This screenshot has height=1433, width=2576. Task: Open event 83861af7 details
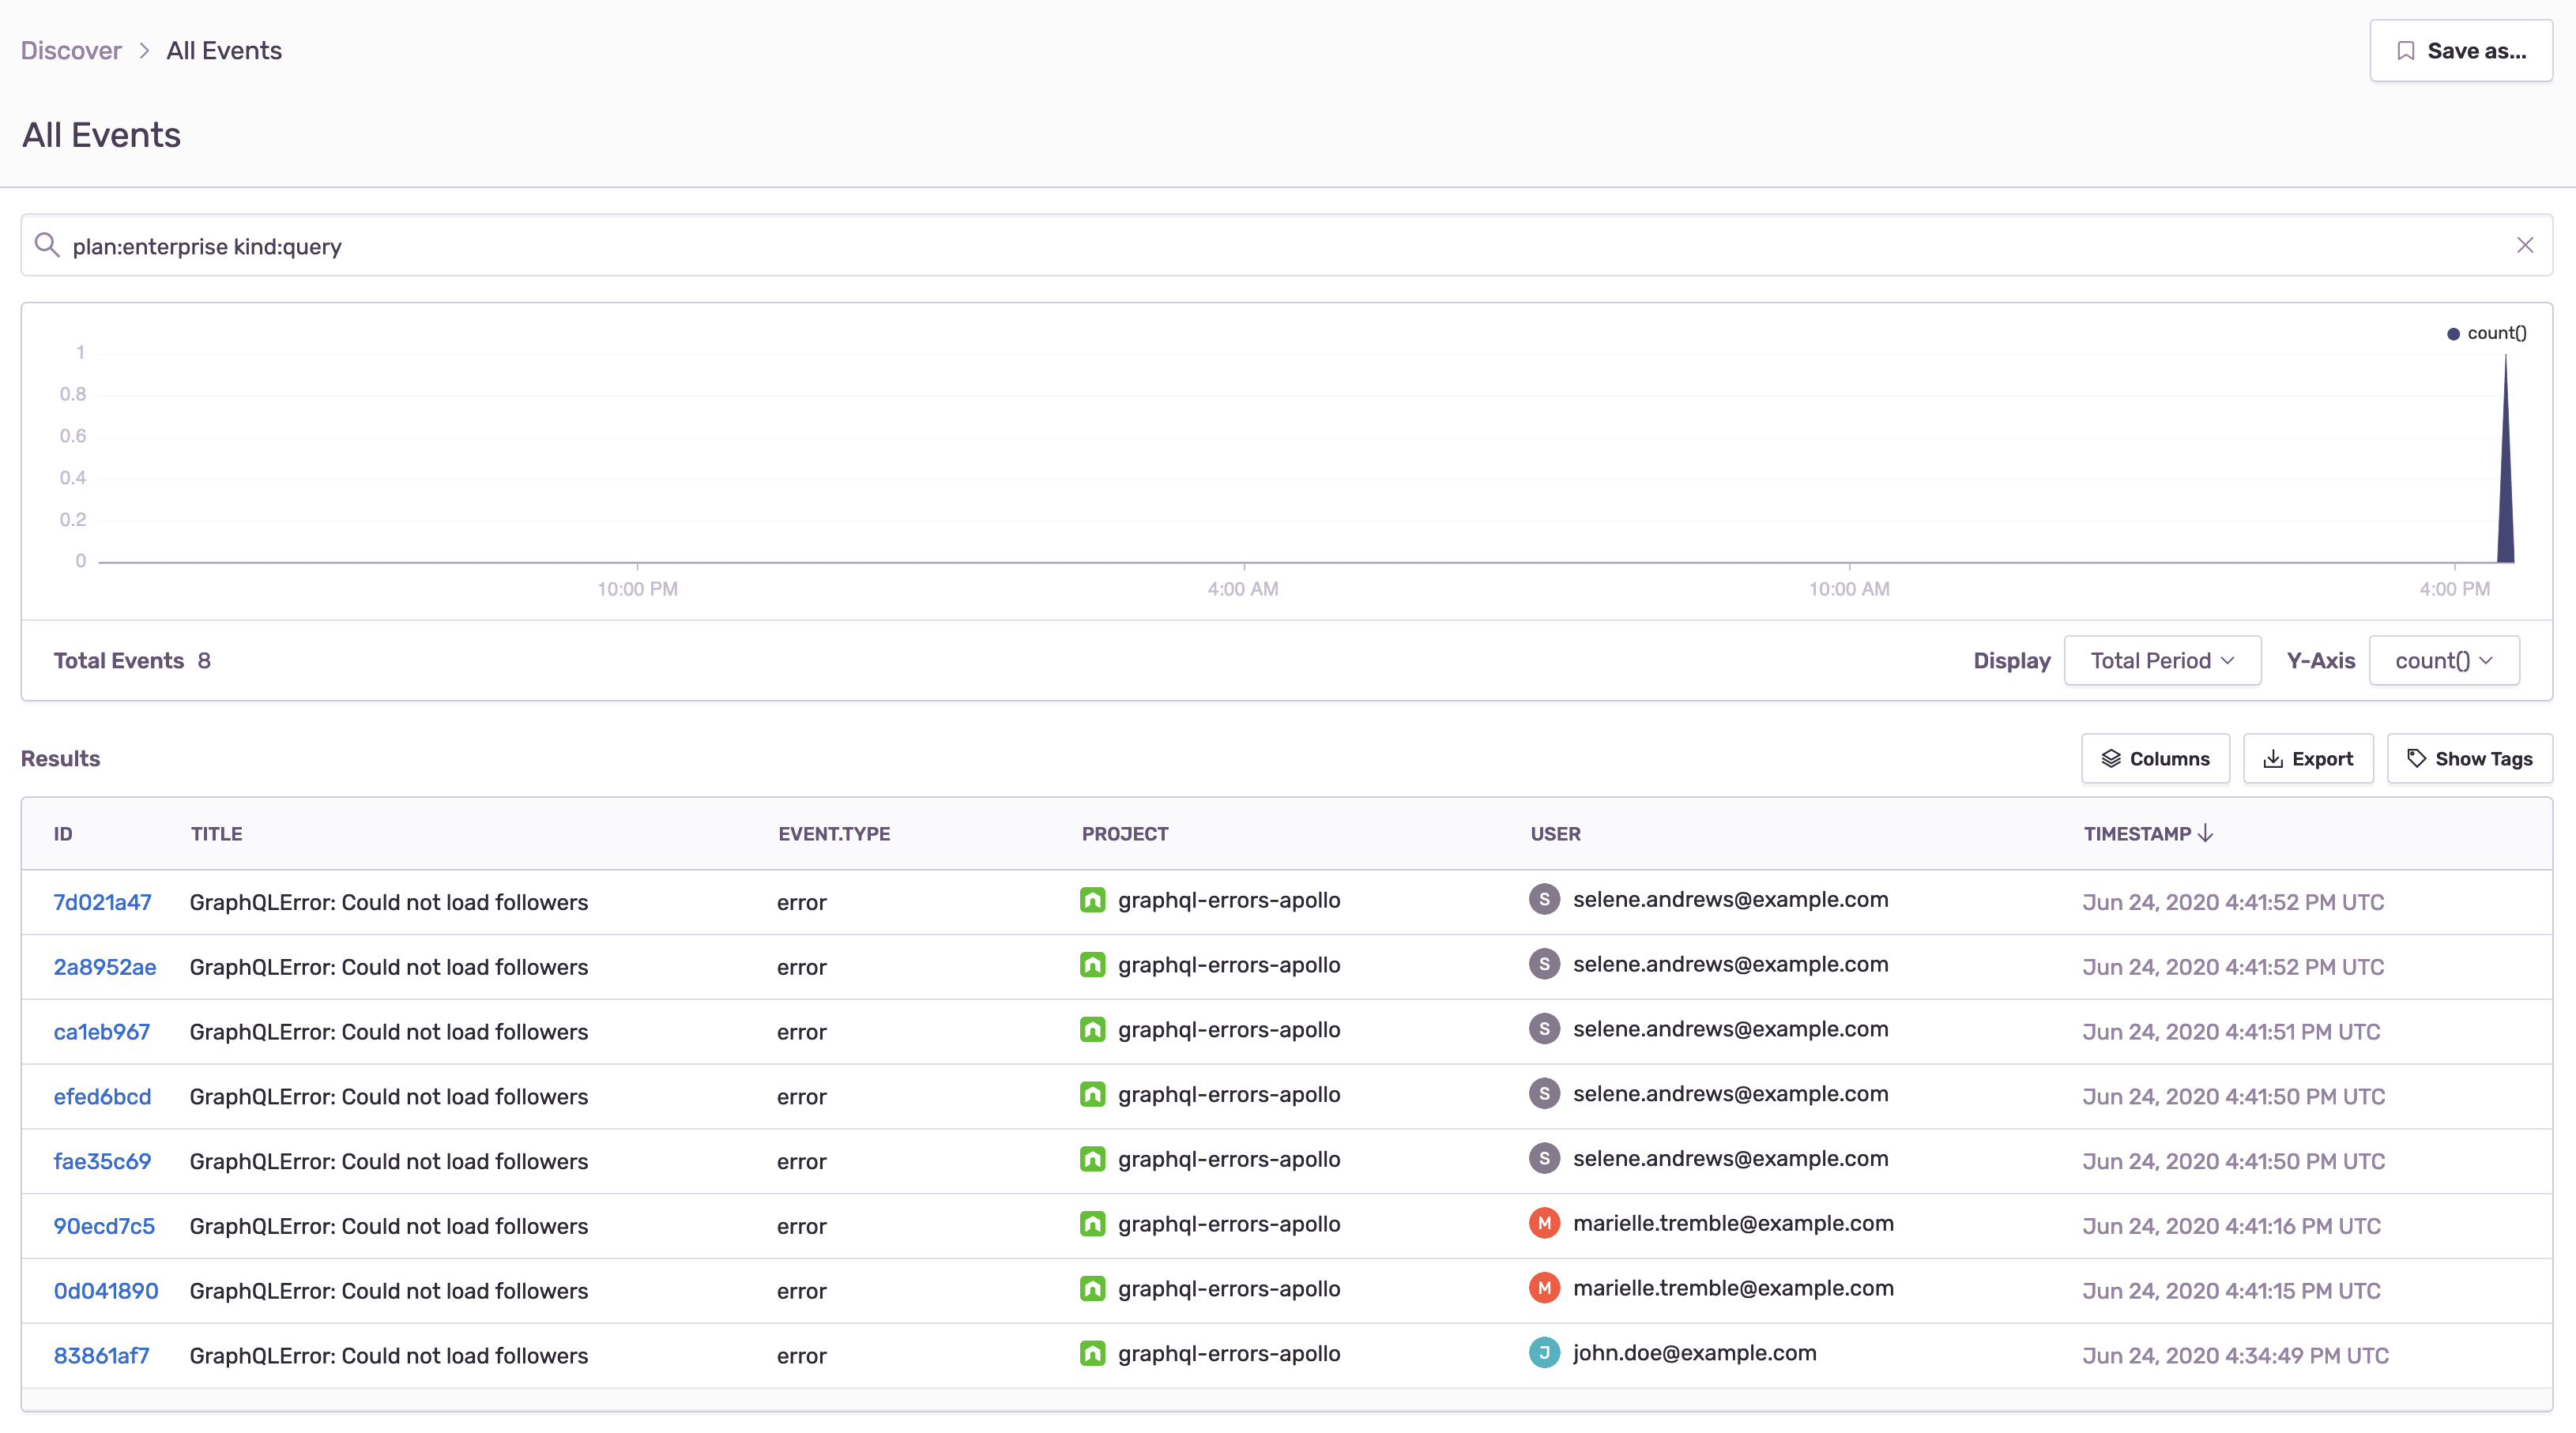pos(101,1355)
